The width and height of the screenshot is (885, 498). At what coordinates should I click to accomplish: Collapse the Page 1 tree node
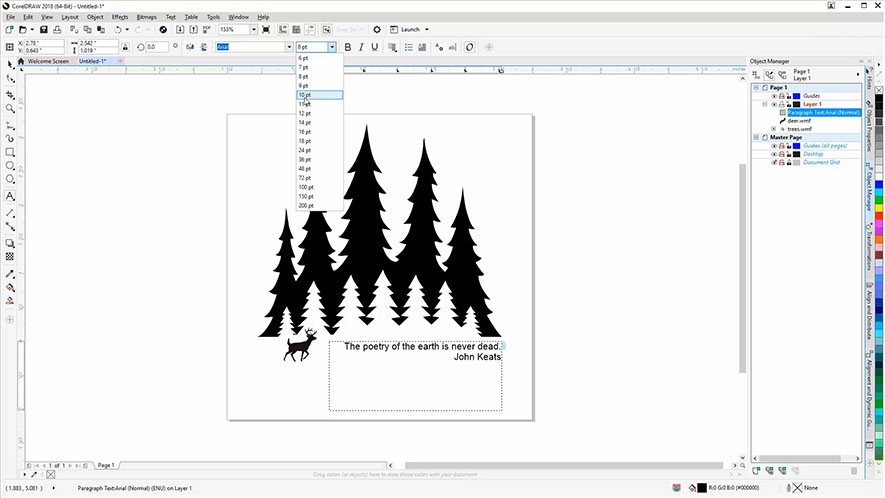[755, 88]
